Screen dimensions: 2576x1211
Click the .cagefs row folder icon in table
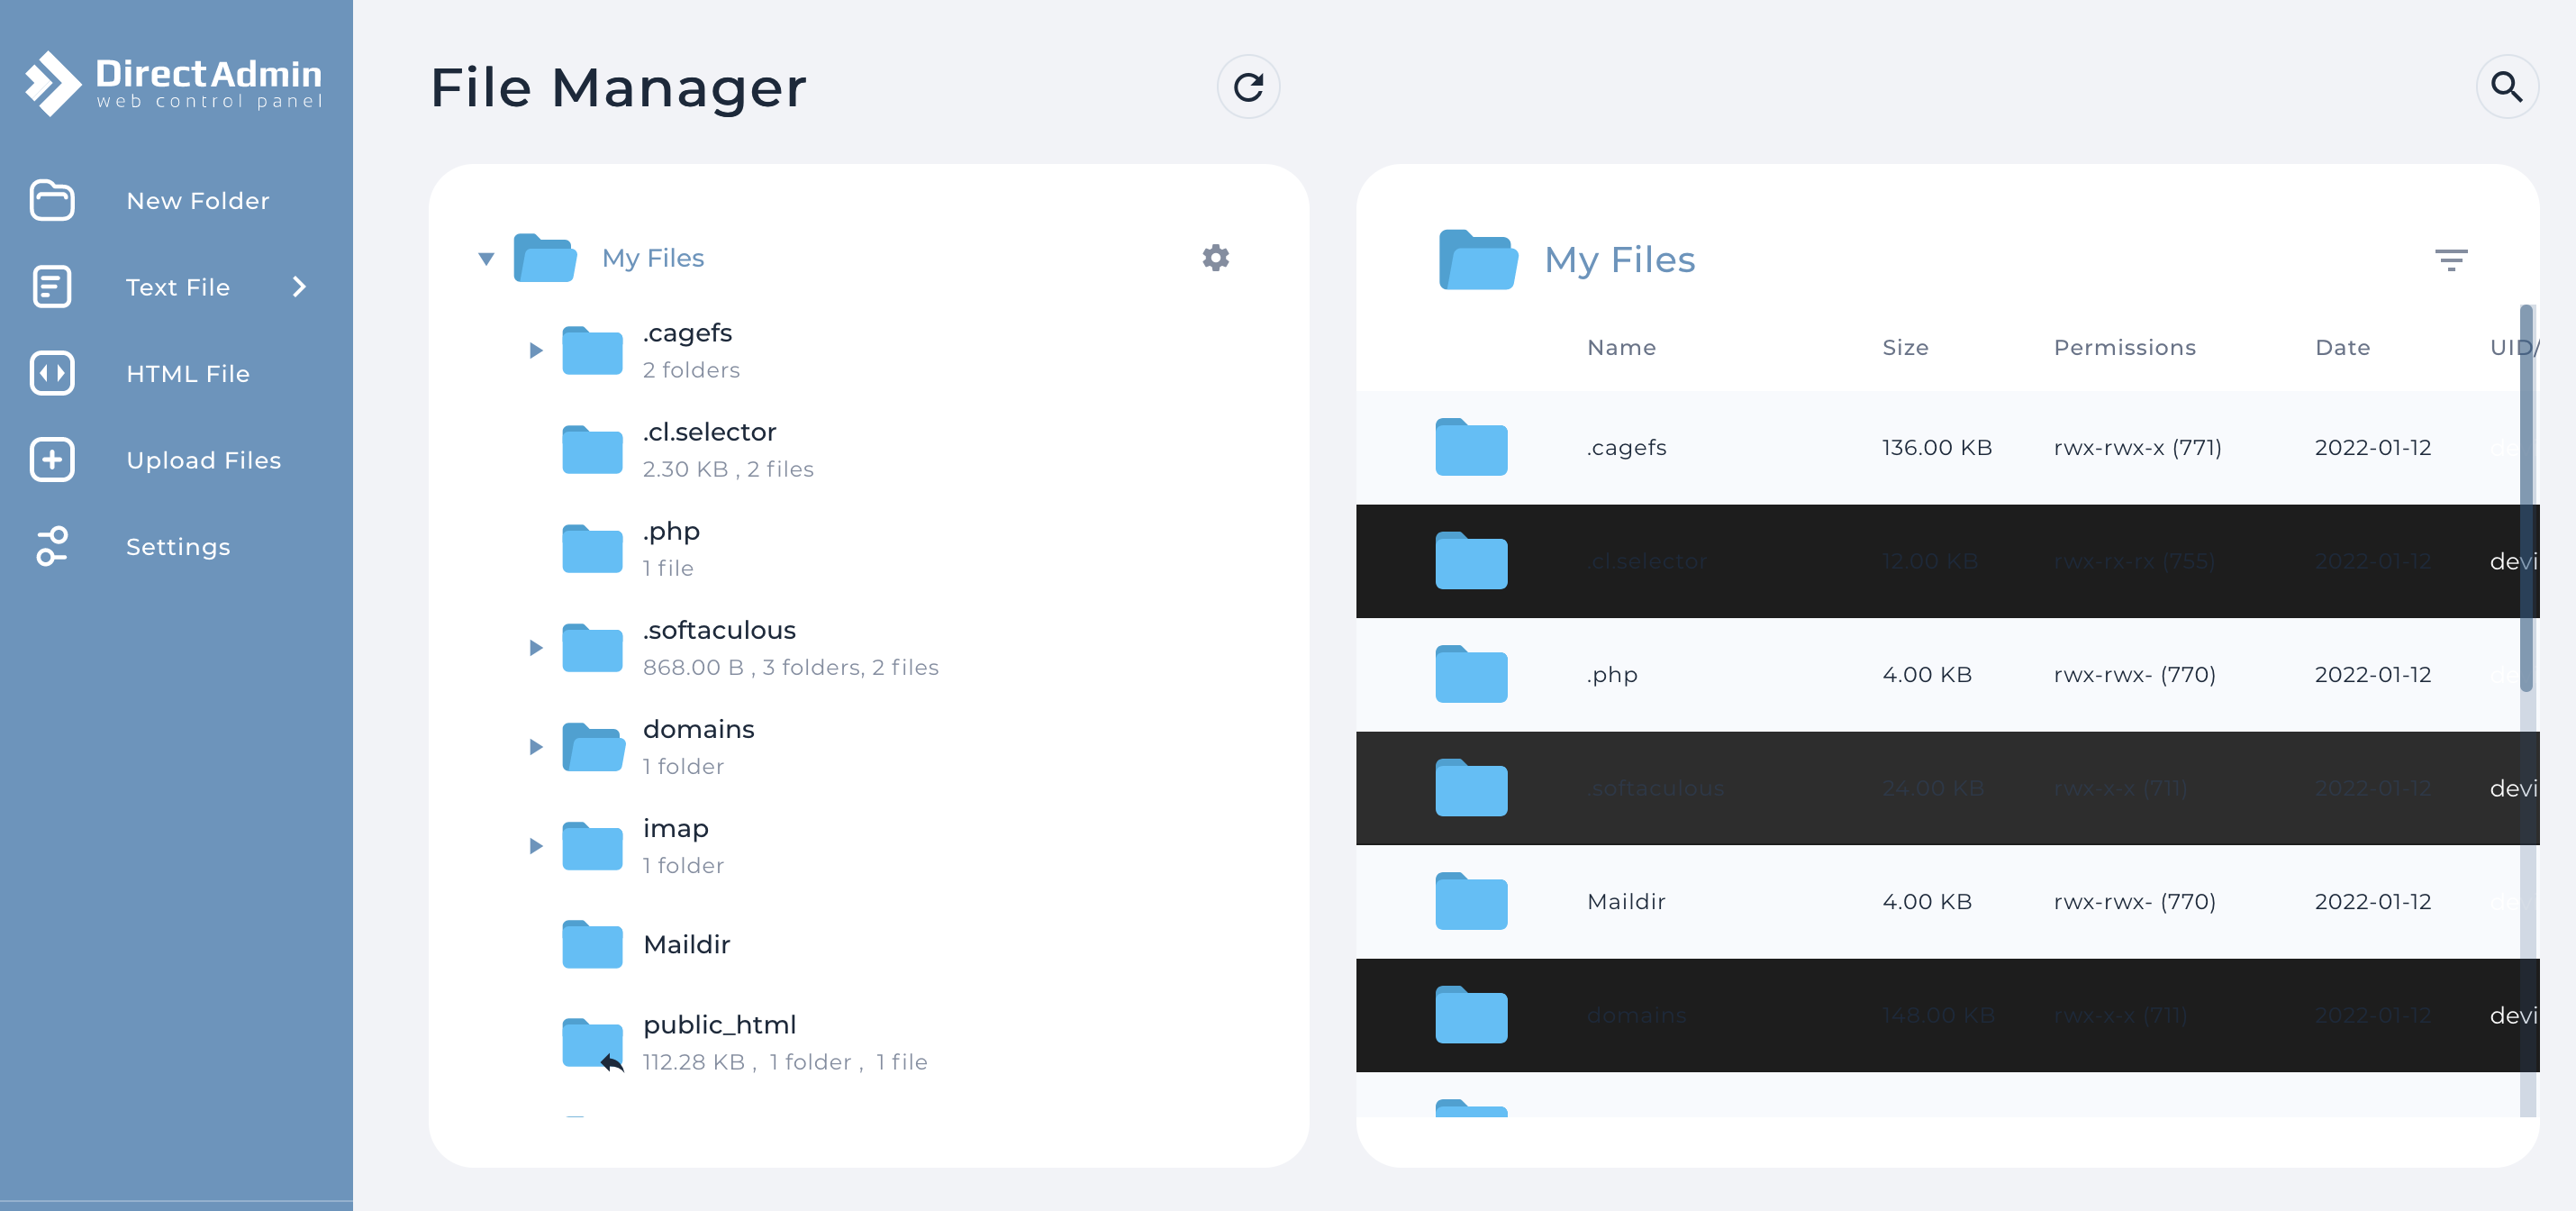click(x=1471, y=446)
